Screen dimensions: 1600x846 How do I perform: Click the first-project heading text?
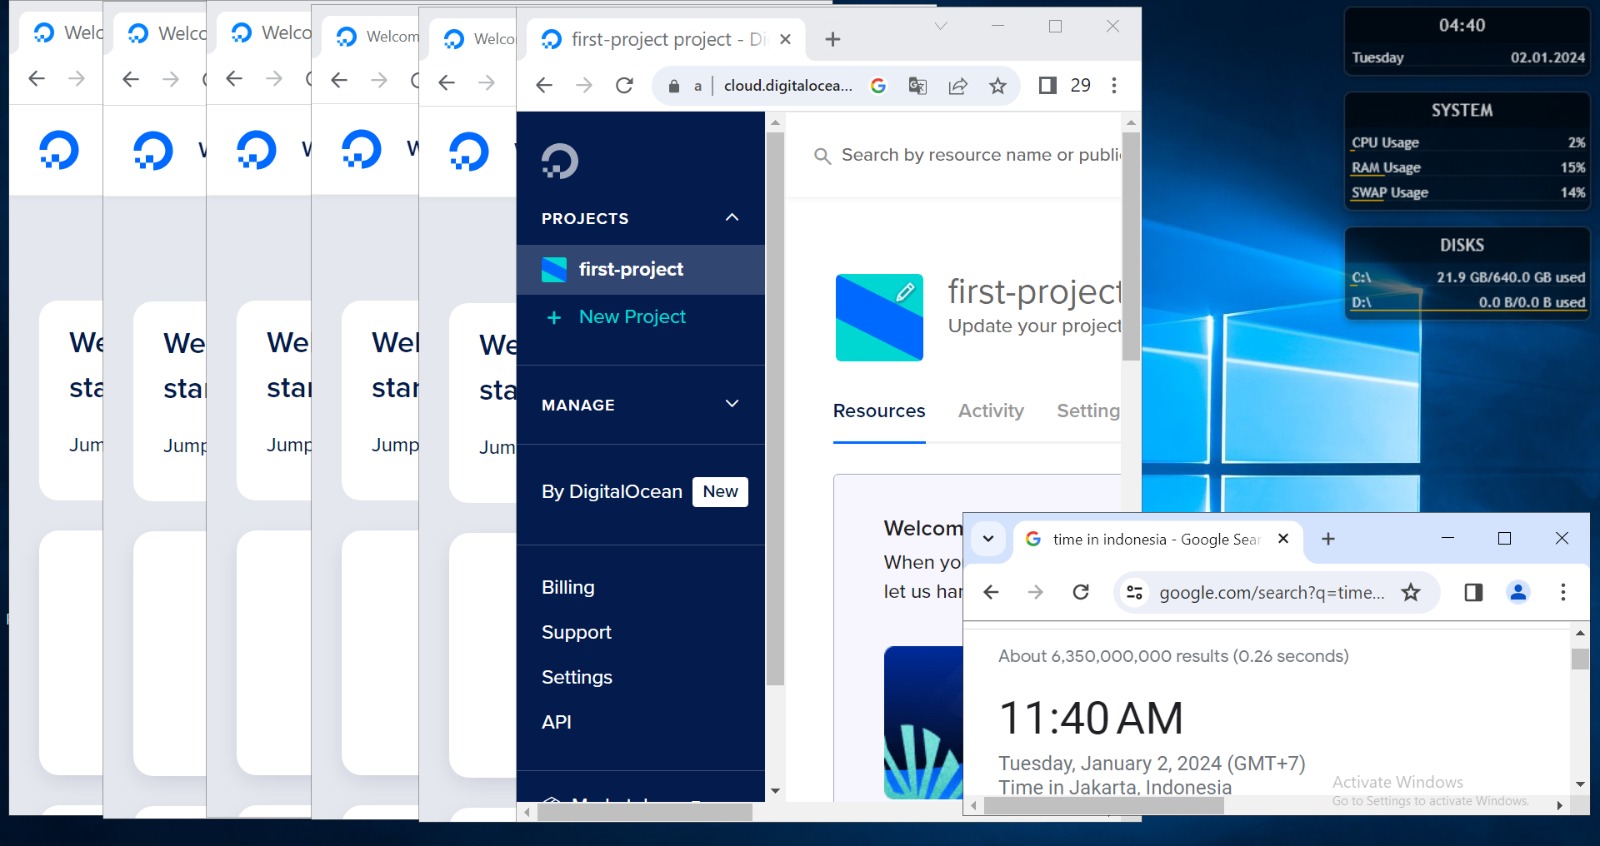coord(1034,292)
